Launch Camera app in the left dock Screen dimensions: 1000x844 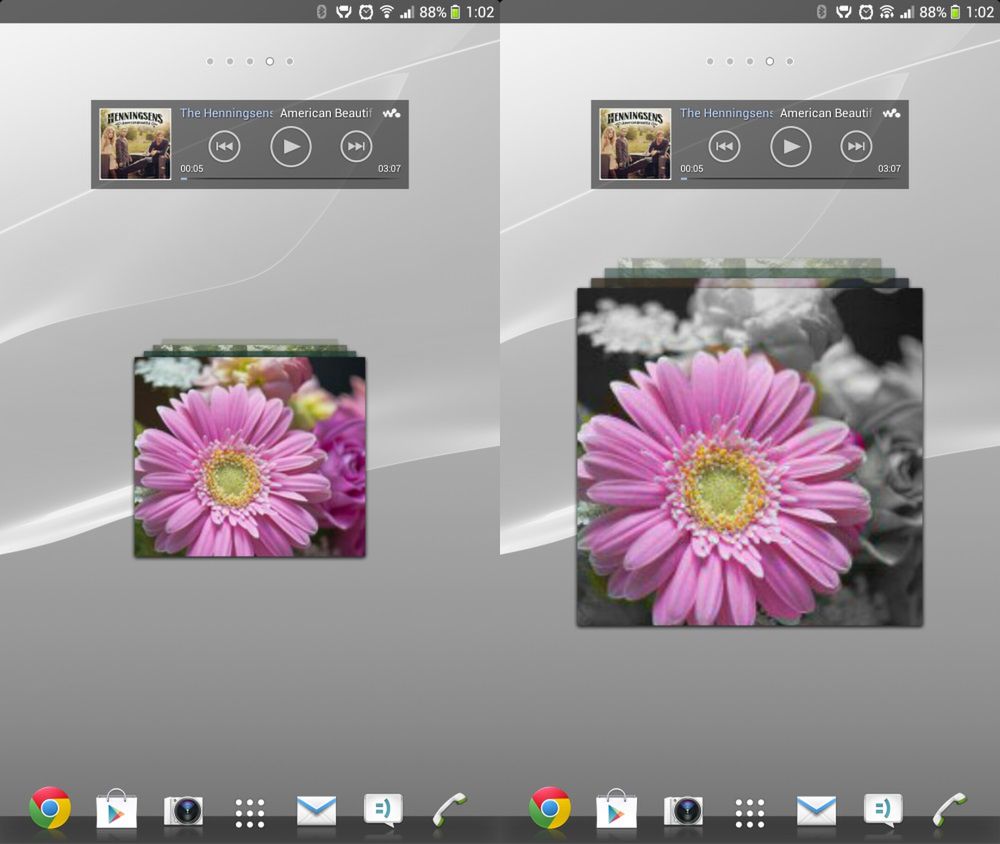tap(183, 811)
